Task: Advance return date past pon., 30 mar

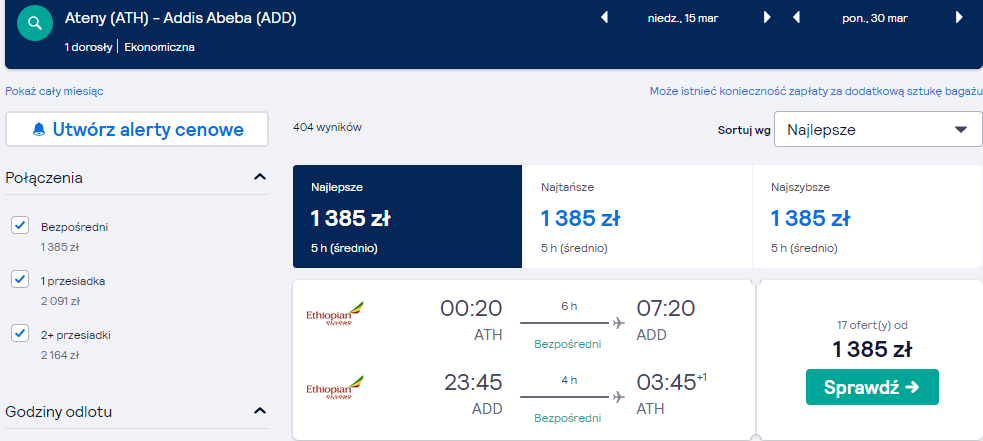Action: coord(959,18)
